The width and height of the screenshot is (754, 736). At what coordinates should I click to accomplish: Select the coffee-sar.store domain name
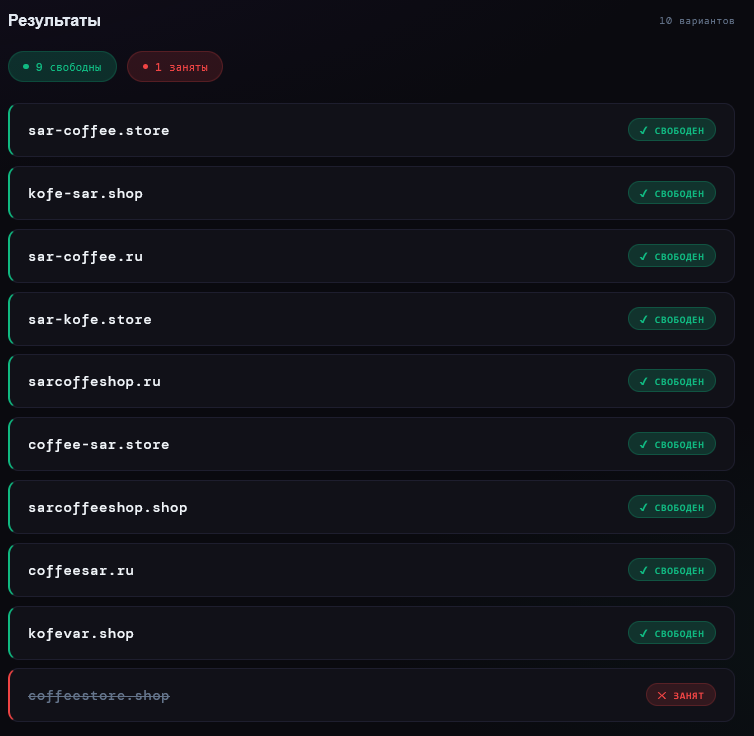click(x=99, y=444)
